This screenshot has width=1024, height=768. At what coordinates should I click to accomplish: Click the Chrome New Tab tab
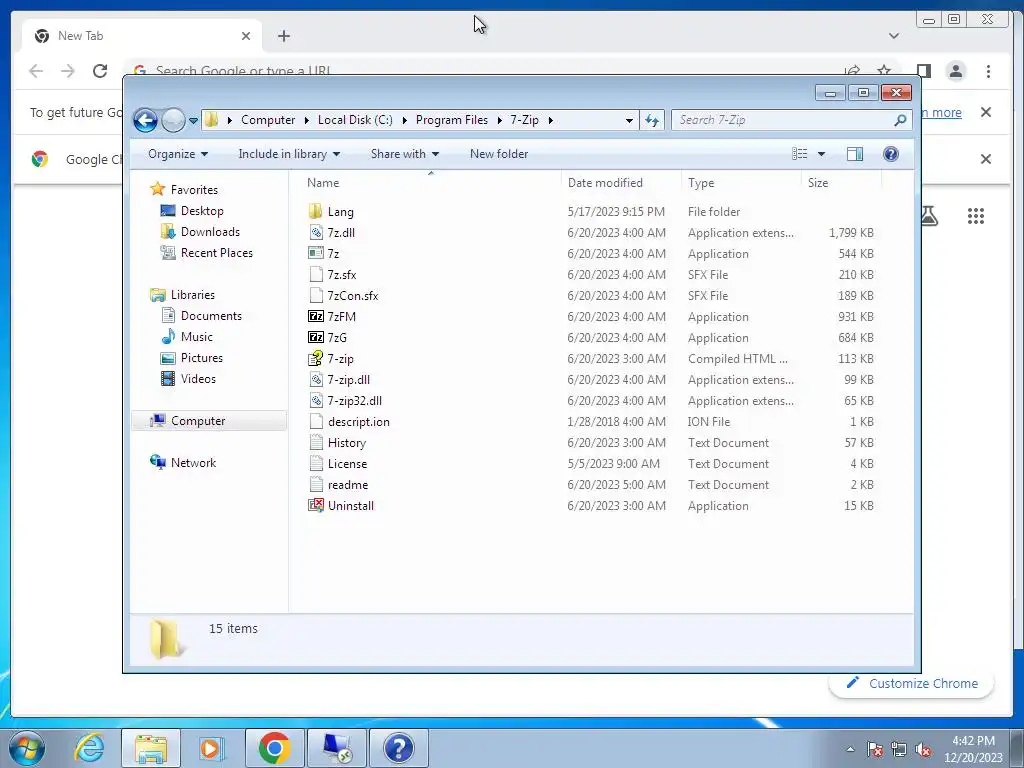[141, 36]
